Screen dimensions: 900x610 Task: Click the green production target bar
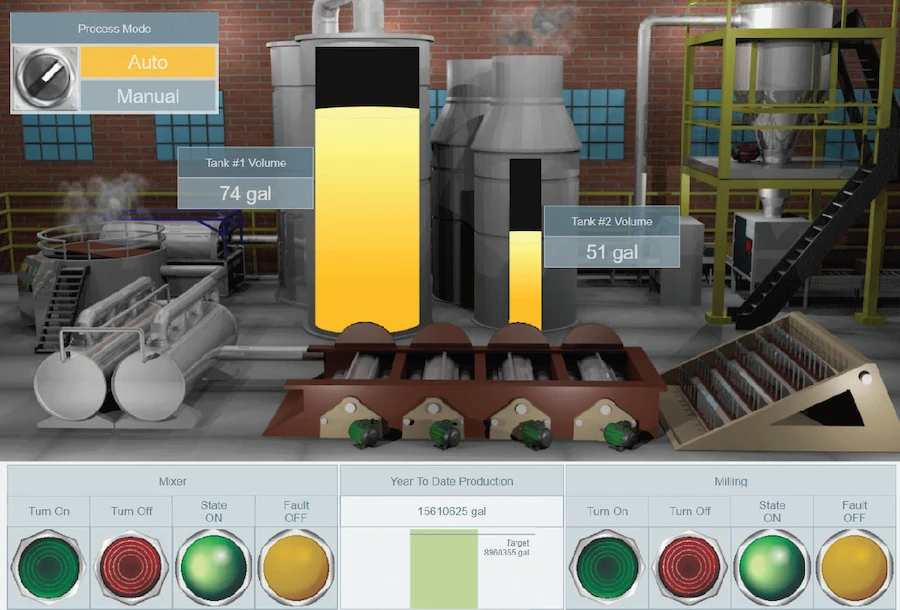[443, 570]
